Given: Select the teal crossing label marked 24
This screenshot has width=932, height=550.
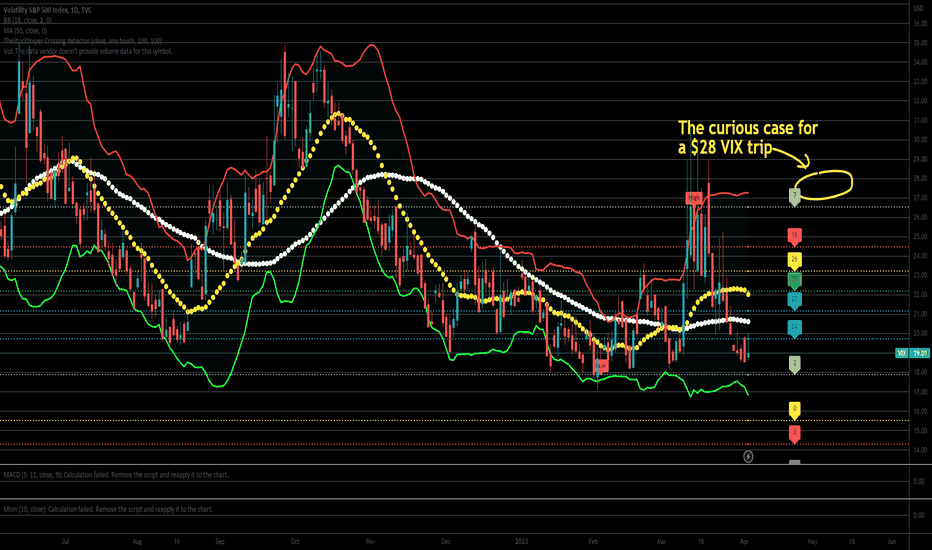Looking at the screenshot, I should click(794, 328).
